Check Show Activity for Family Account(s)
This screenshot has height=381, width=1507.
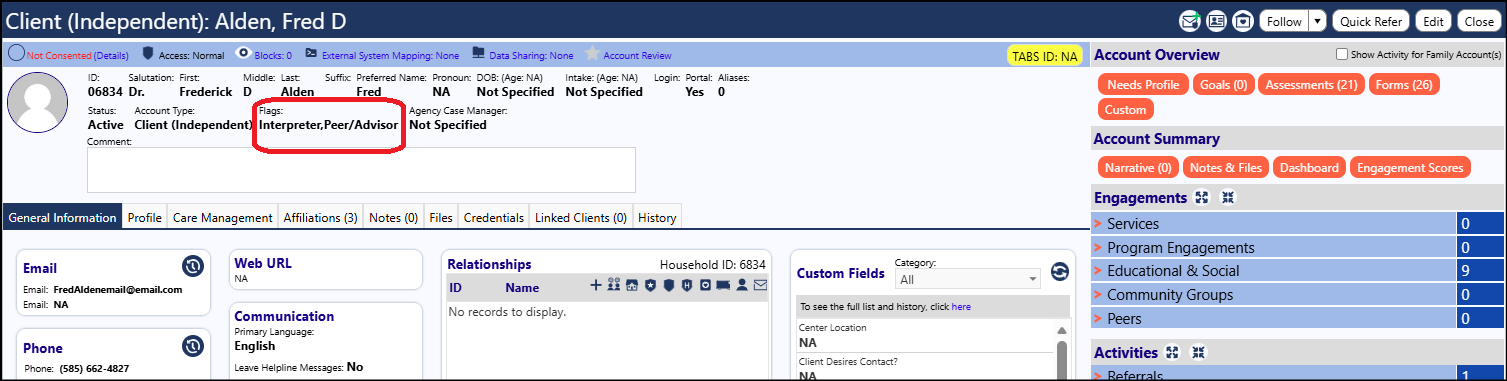tap(1342, 55)
